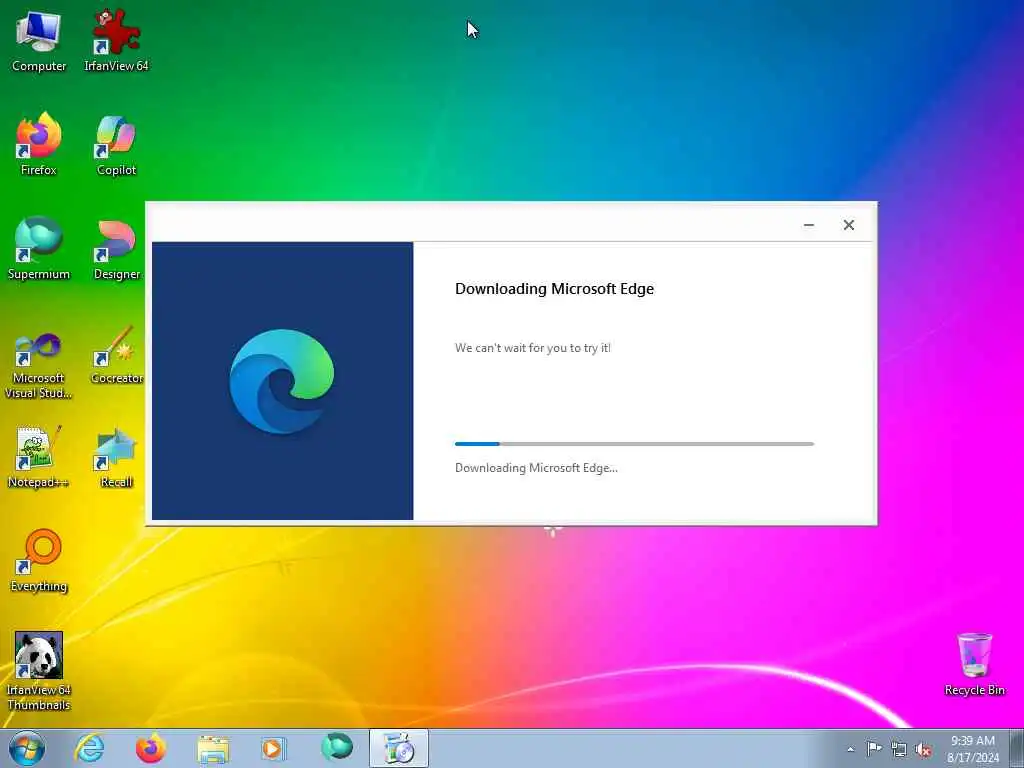Select Microsoft Visual Studio desktop shortcut
Viewport: 1024px width, 768px height.
pyautogui.click(x=39, y=366)
